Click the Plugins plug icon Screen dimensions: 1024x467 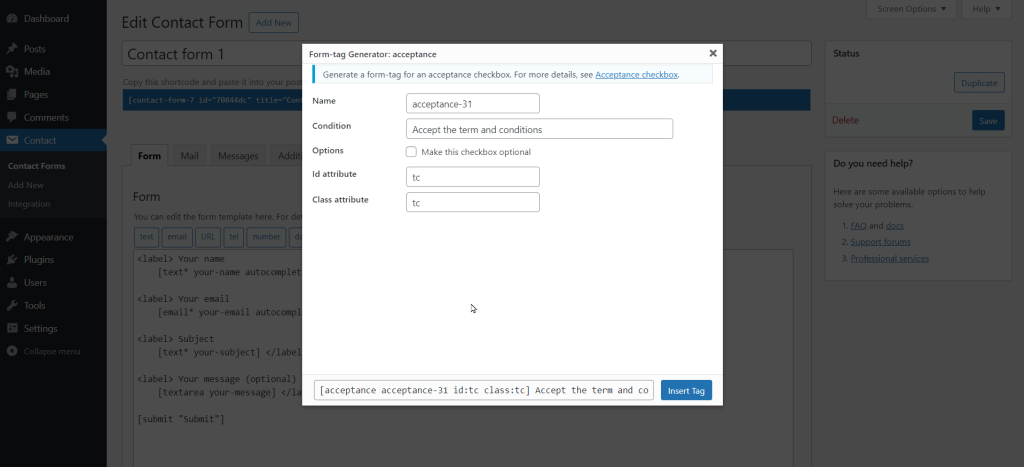click(x=11, y=260)
